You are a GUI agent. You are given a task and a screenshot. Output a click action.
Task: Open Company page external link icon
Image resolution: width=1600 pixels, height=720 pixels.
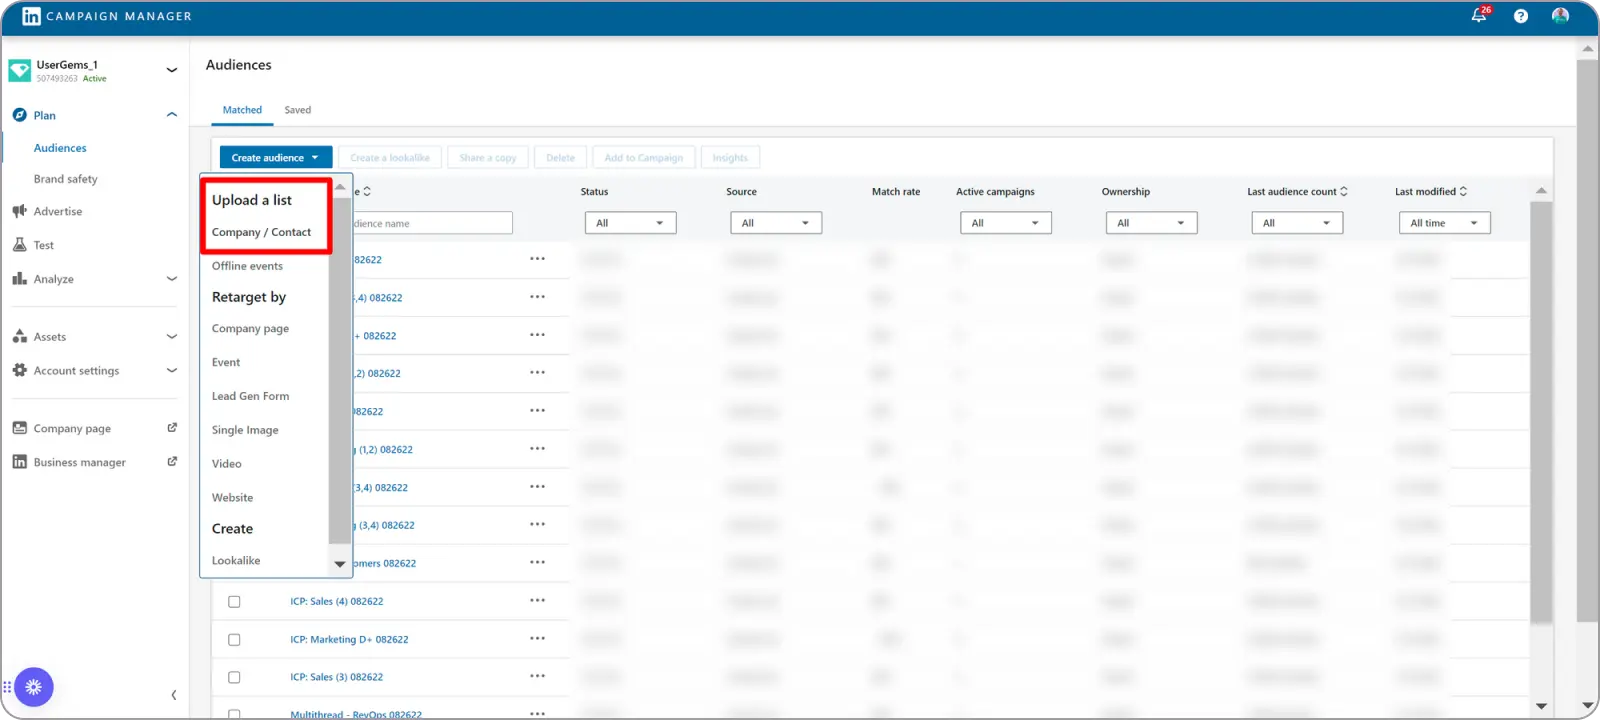click(172, 428)
